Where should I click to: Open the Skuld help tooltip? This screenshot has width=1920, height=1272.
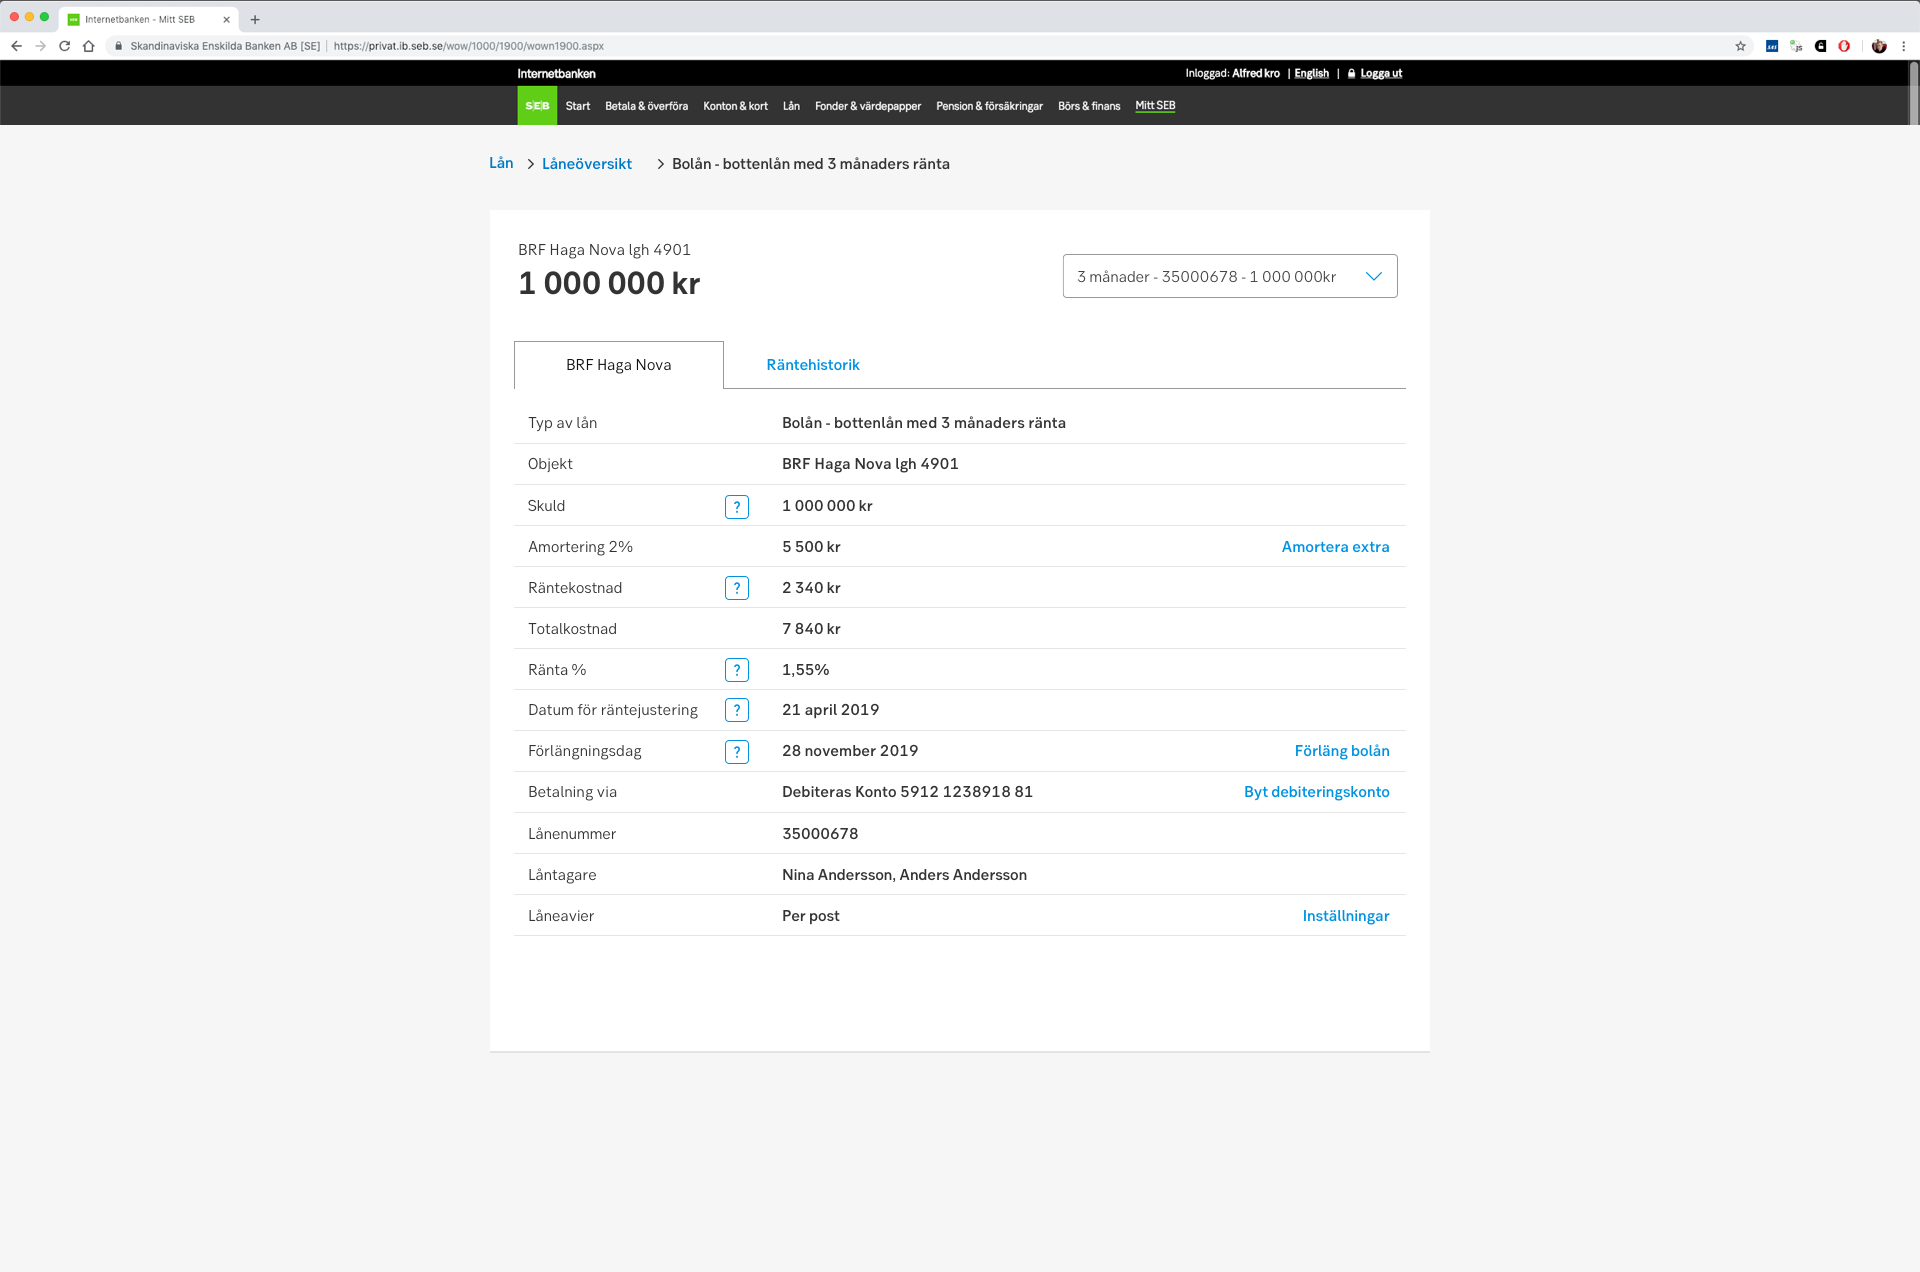coord(737,506)
